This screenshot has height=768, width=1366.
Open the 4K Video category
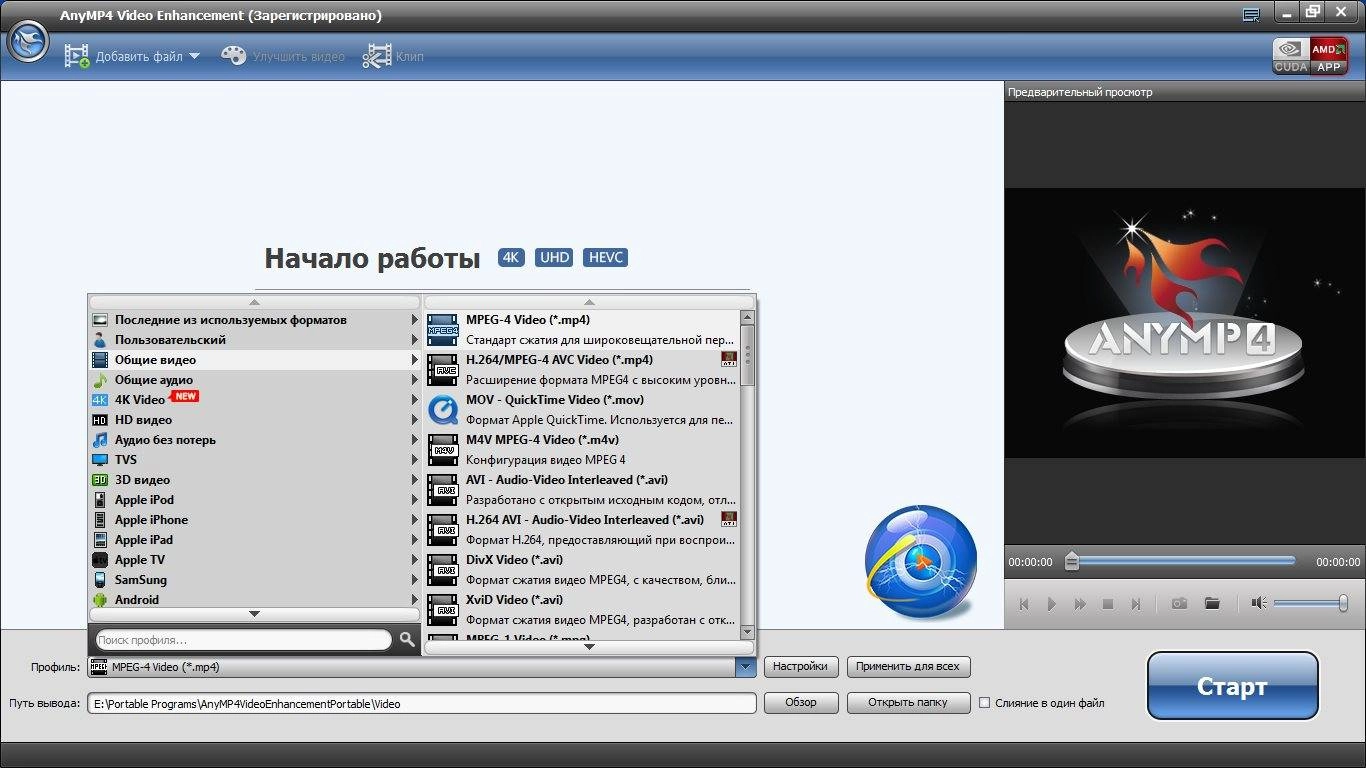[x=254, y=400]
